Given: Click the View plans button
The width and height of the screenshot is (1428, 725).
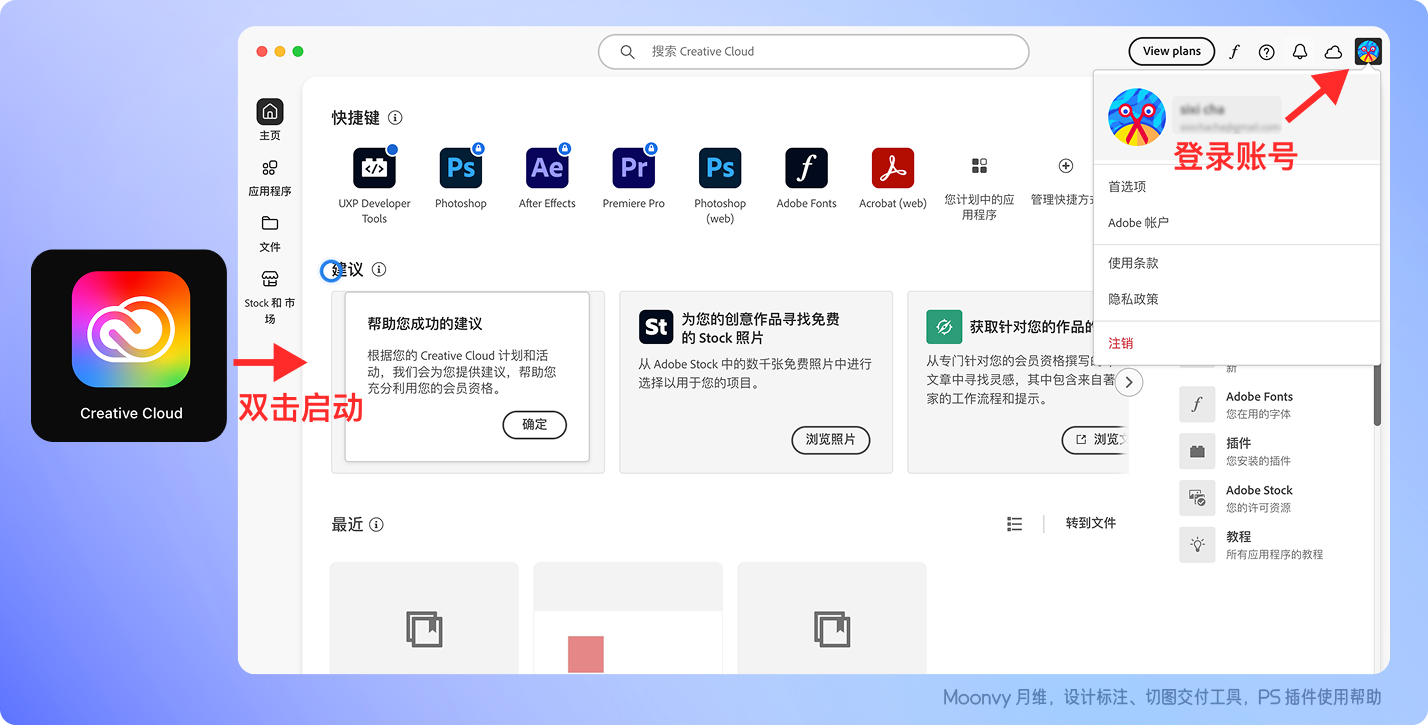Looking at the screenshot, I should pyautogui.click(x=1171, y=52).
